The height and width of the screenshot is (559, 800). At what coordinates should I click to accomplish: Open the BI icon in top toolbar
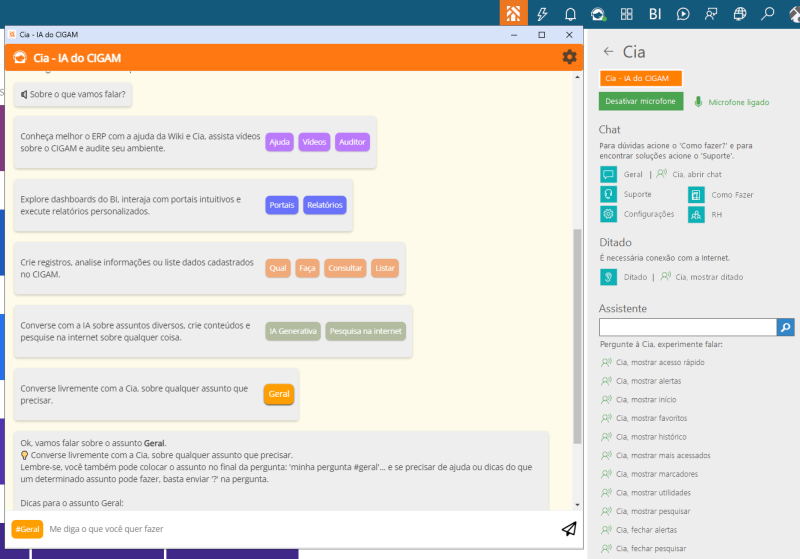[x=655, y=14]
